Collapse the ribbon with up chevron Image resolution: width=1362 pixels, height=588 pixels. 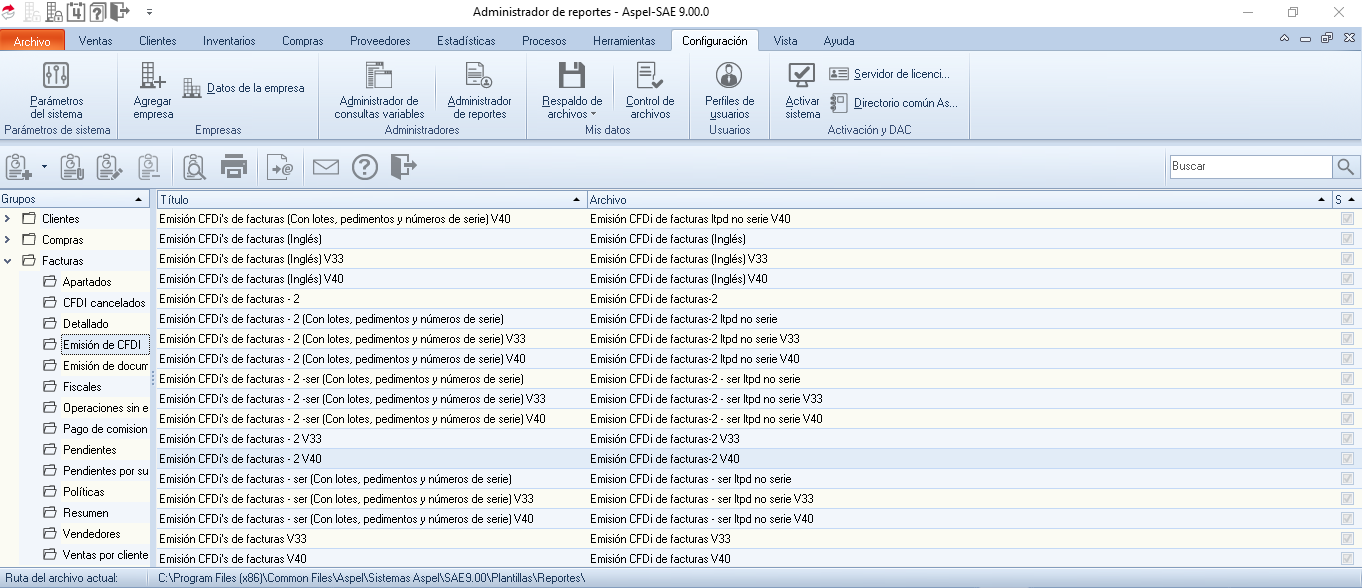[x=1285, y=39]
